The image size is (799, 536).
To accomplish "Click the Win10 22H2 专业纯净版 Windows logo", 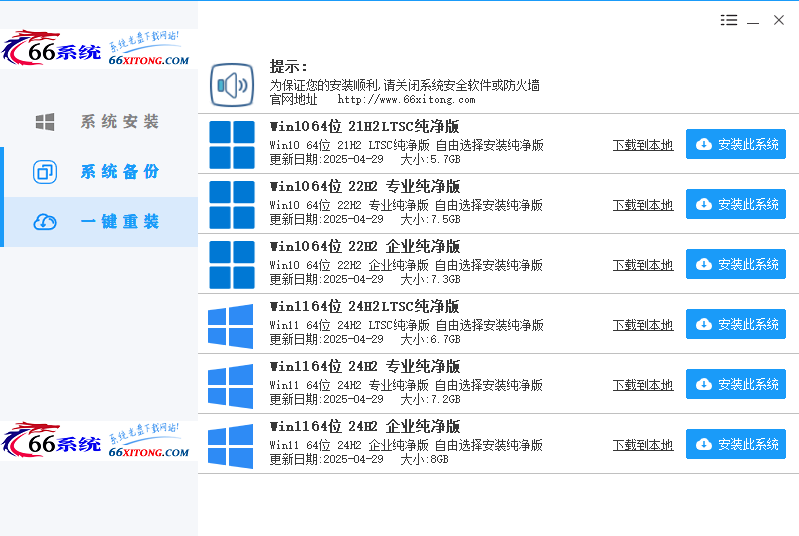I will (x=232, y=205).
